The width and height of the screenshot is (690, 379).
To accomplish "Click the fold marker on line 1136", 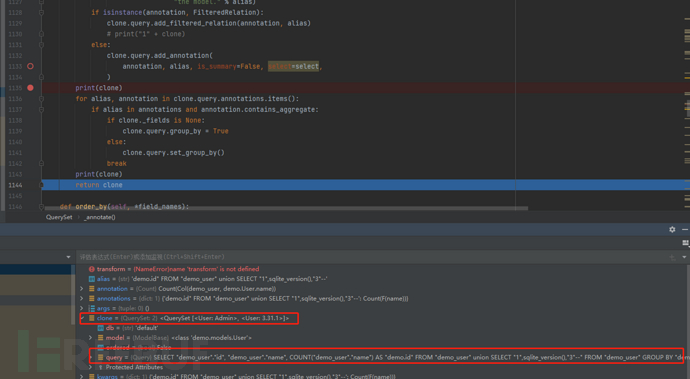I will (41, 99).
